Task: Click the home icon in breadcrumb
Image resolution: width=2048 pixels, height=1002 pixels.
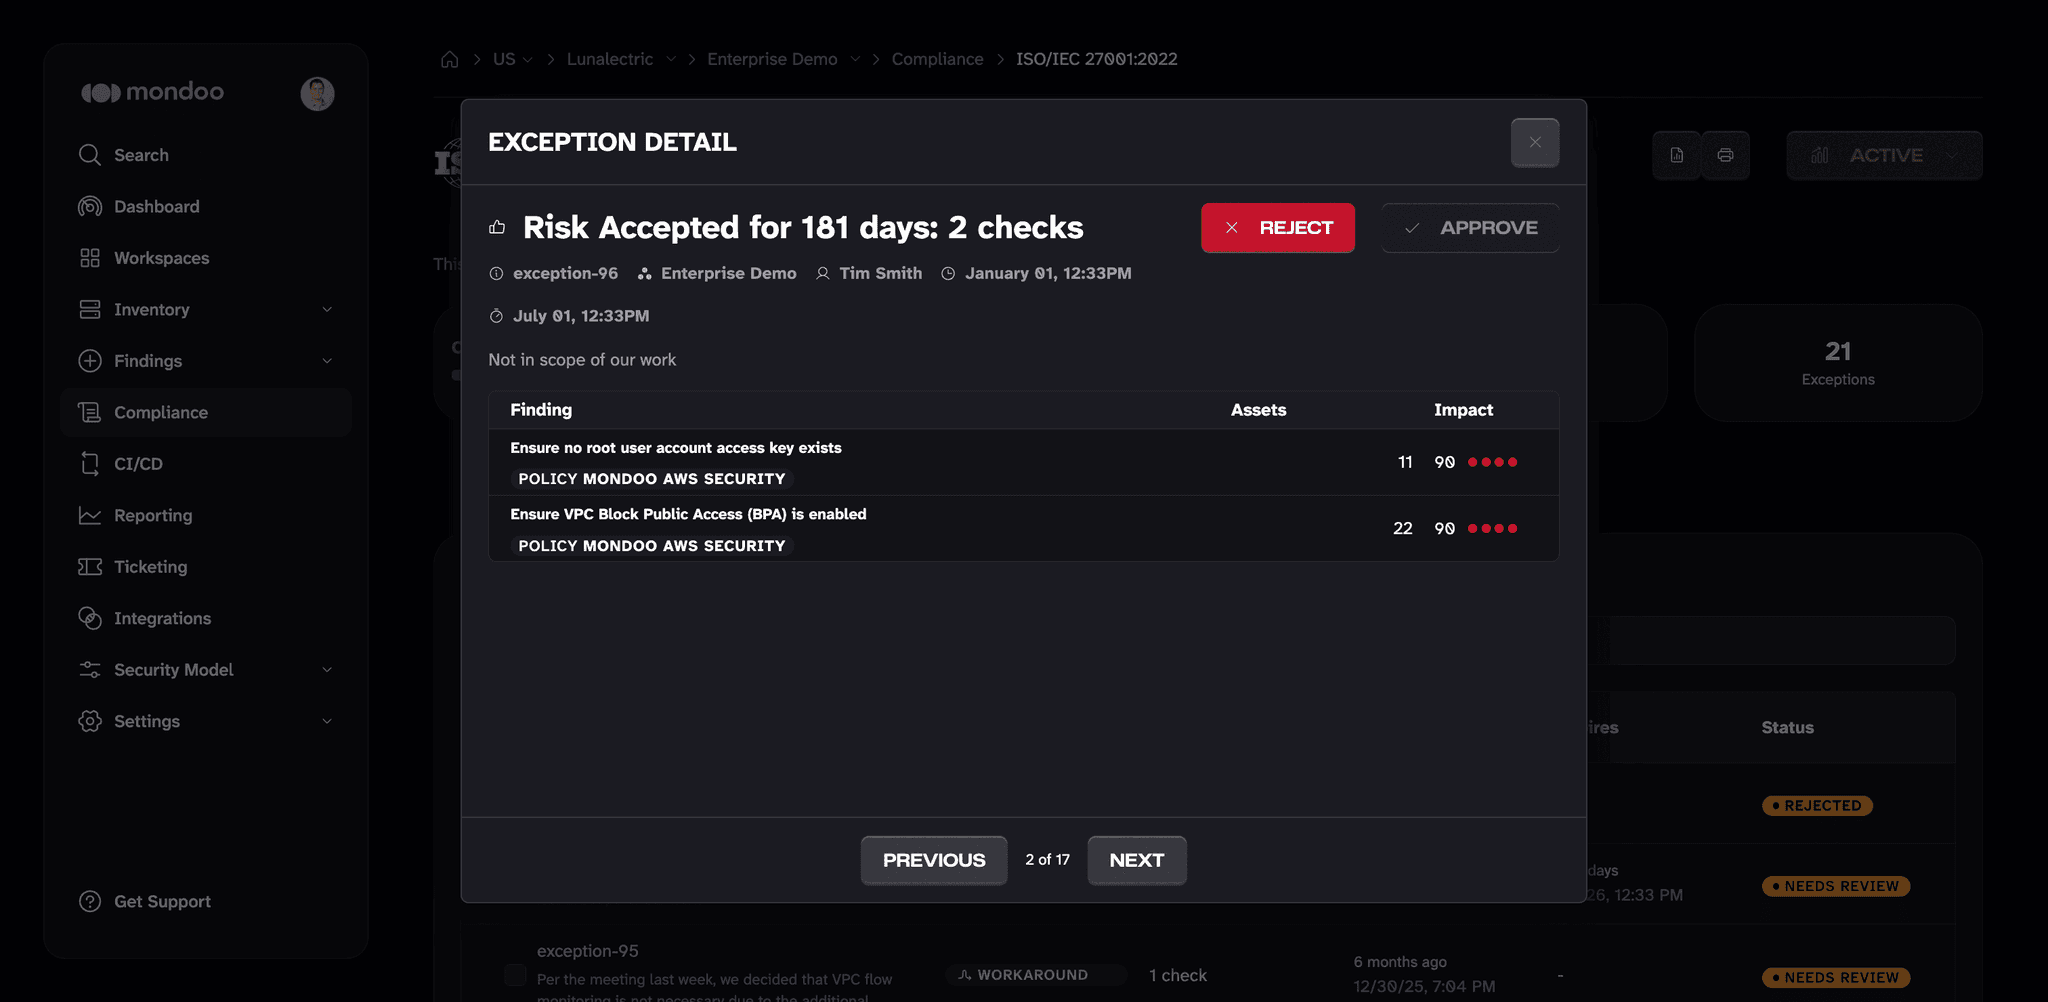Action: [450, 59]
